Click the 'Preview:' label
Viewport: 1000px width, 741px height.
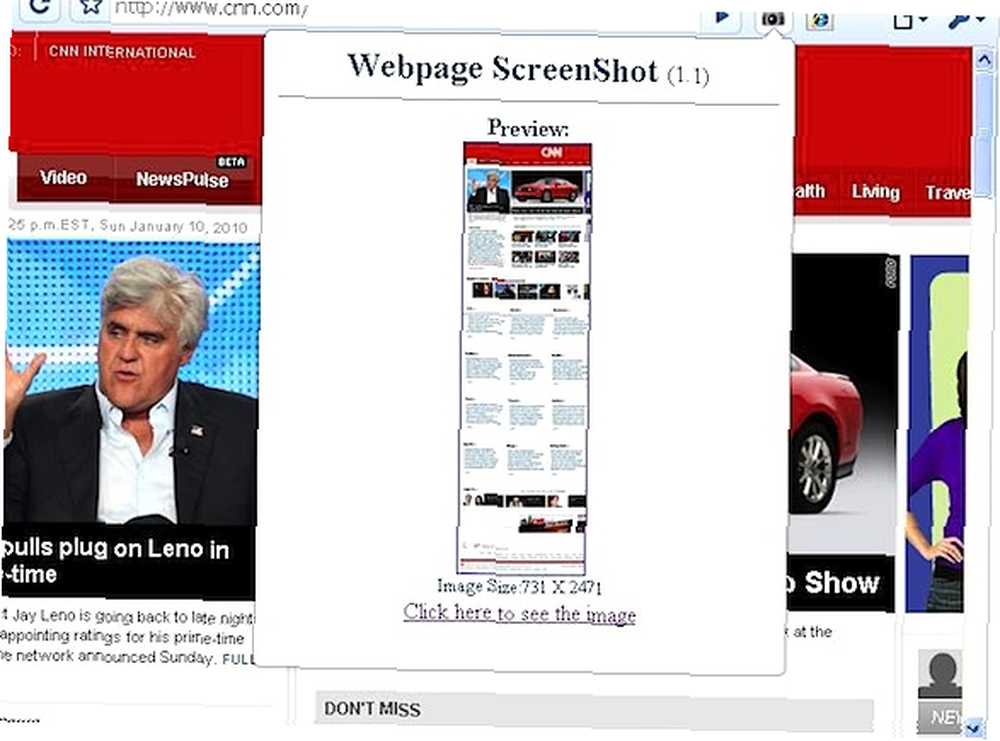point(527,128)
